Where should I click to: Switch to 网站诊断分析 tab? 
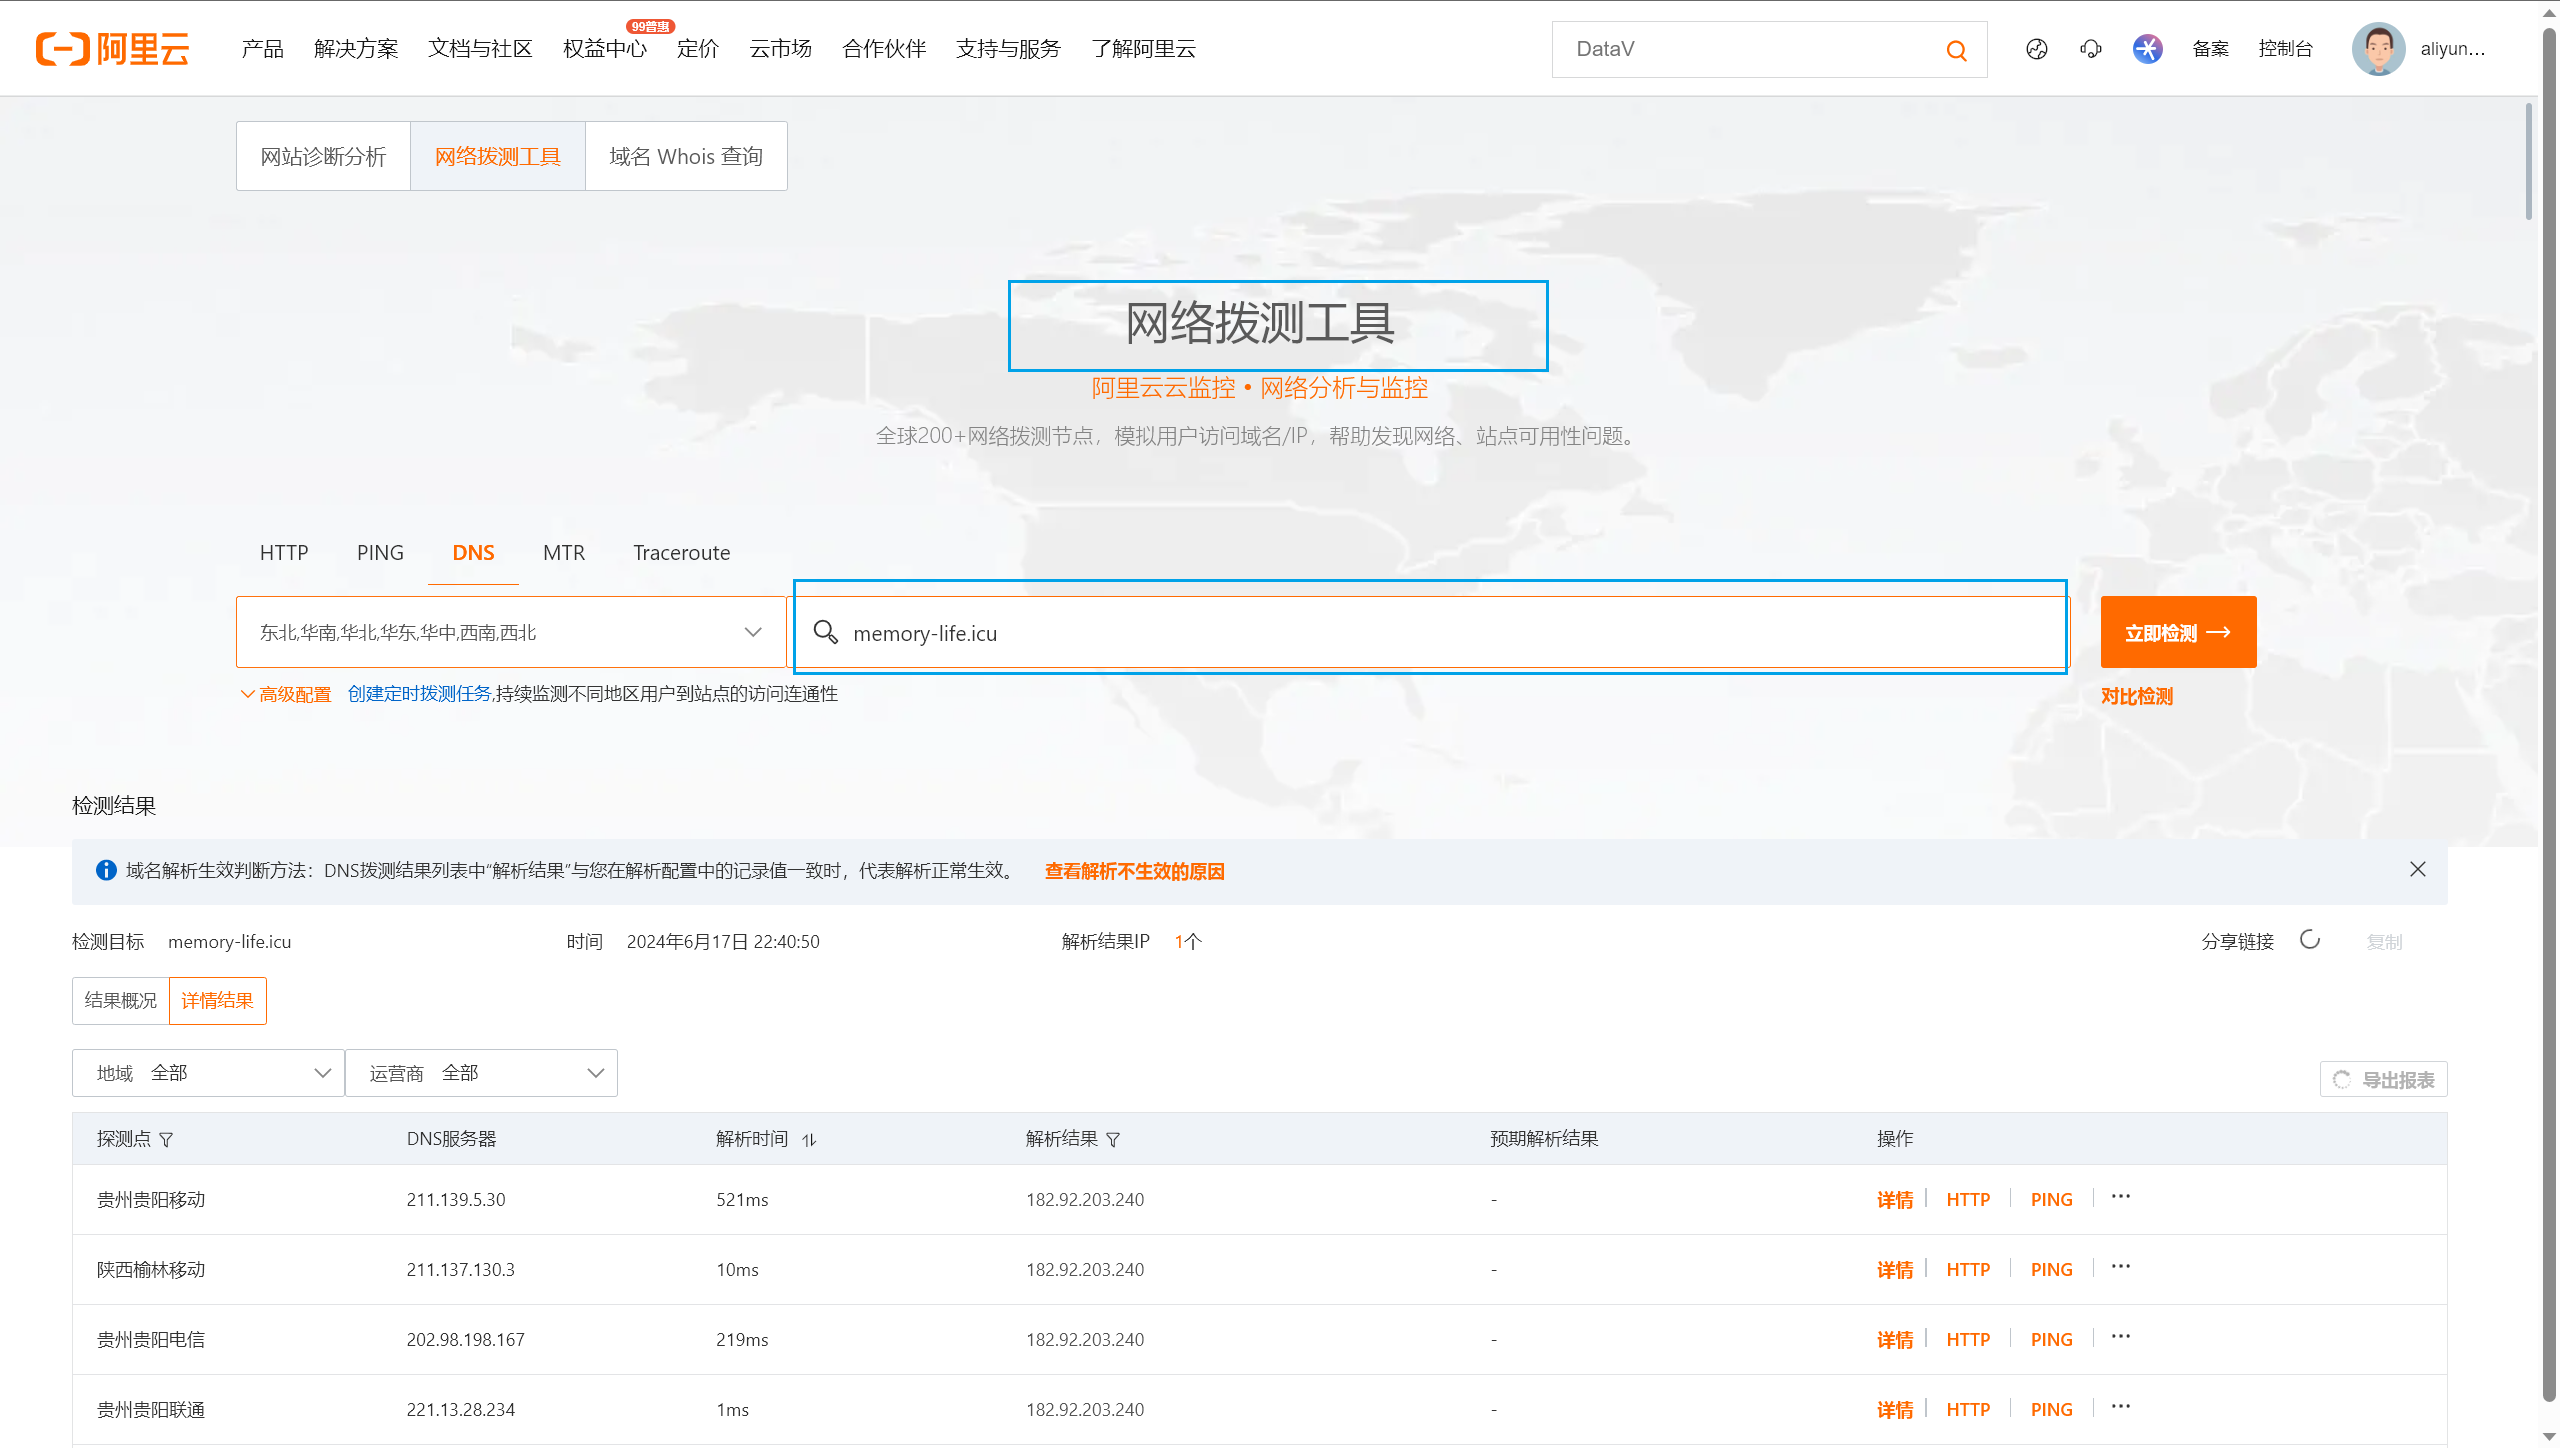(x=323, y=156)
